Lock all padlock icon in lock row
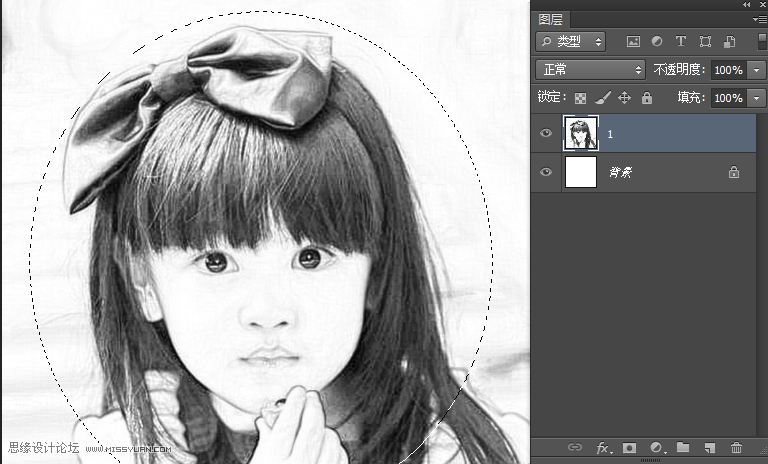This screenshot has width=768, height=464. [647, 98]
